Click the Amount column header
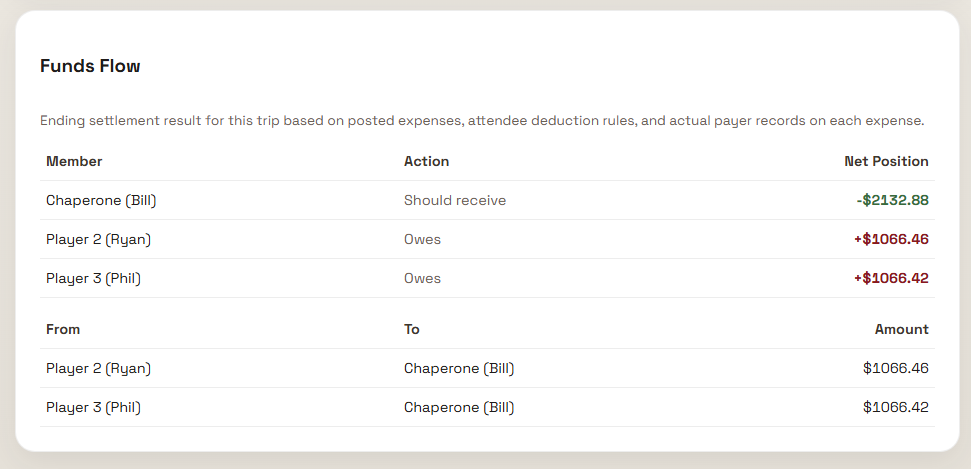The height and width of the screenshot is (469, 971). pyautogui.click(x=902, y=329)
